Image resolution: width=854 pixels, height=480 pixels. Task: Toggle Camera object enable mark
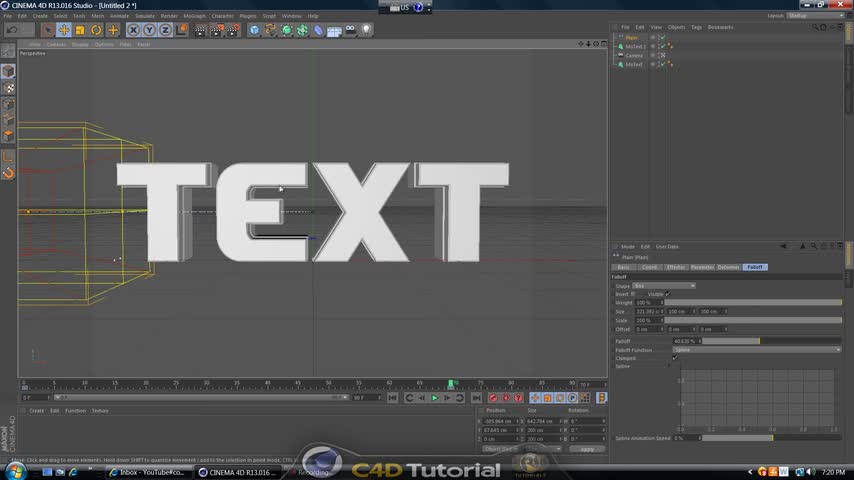pos(662,56)
